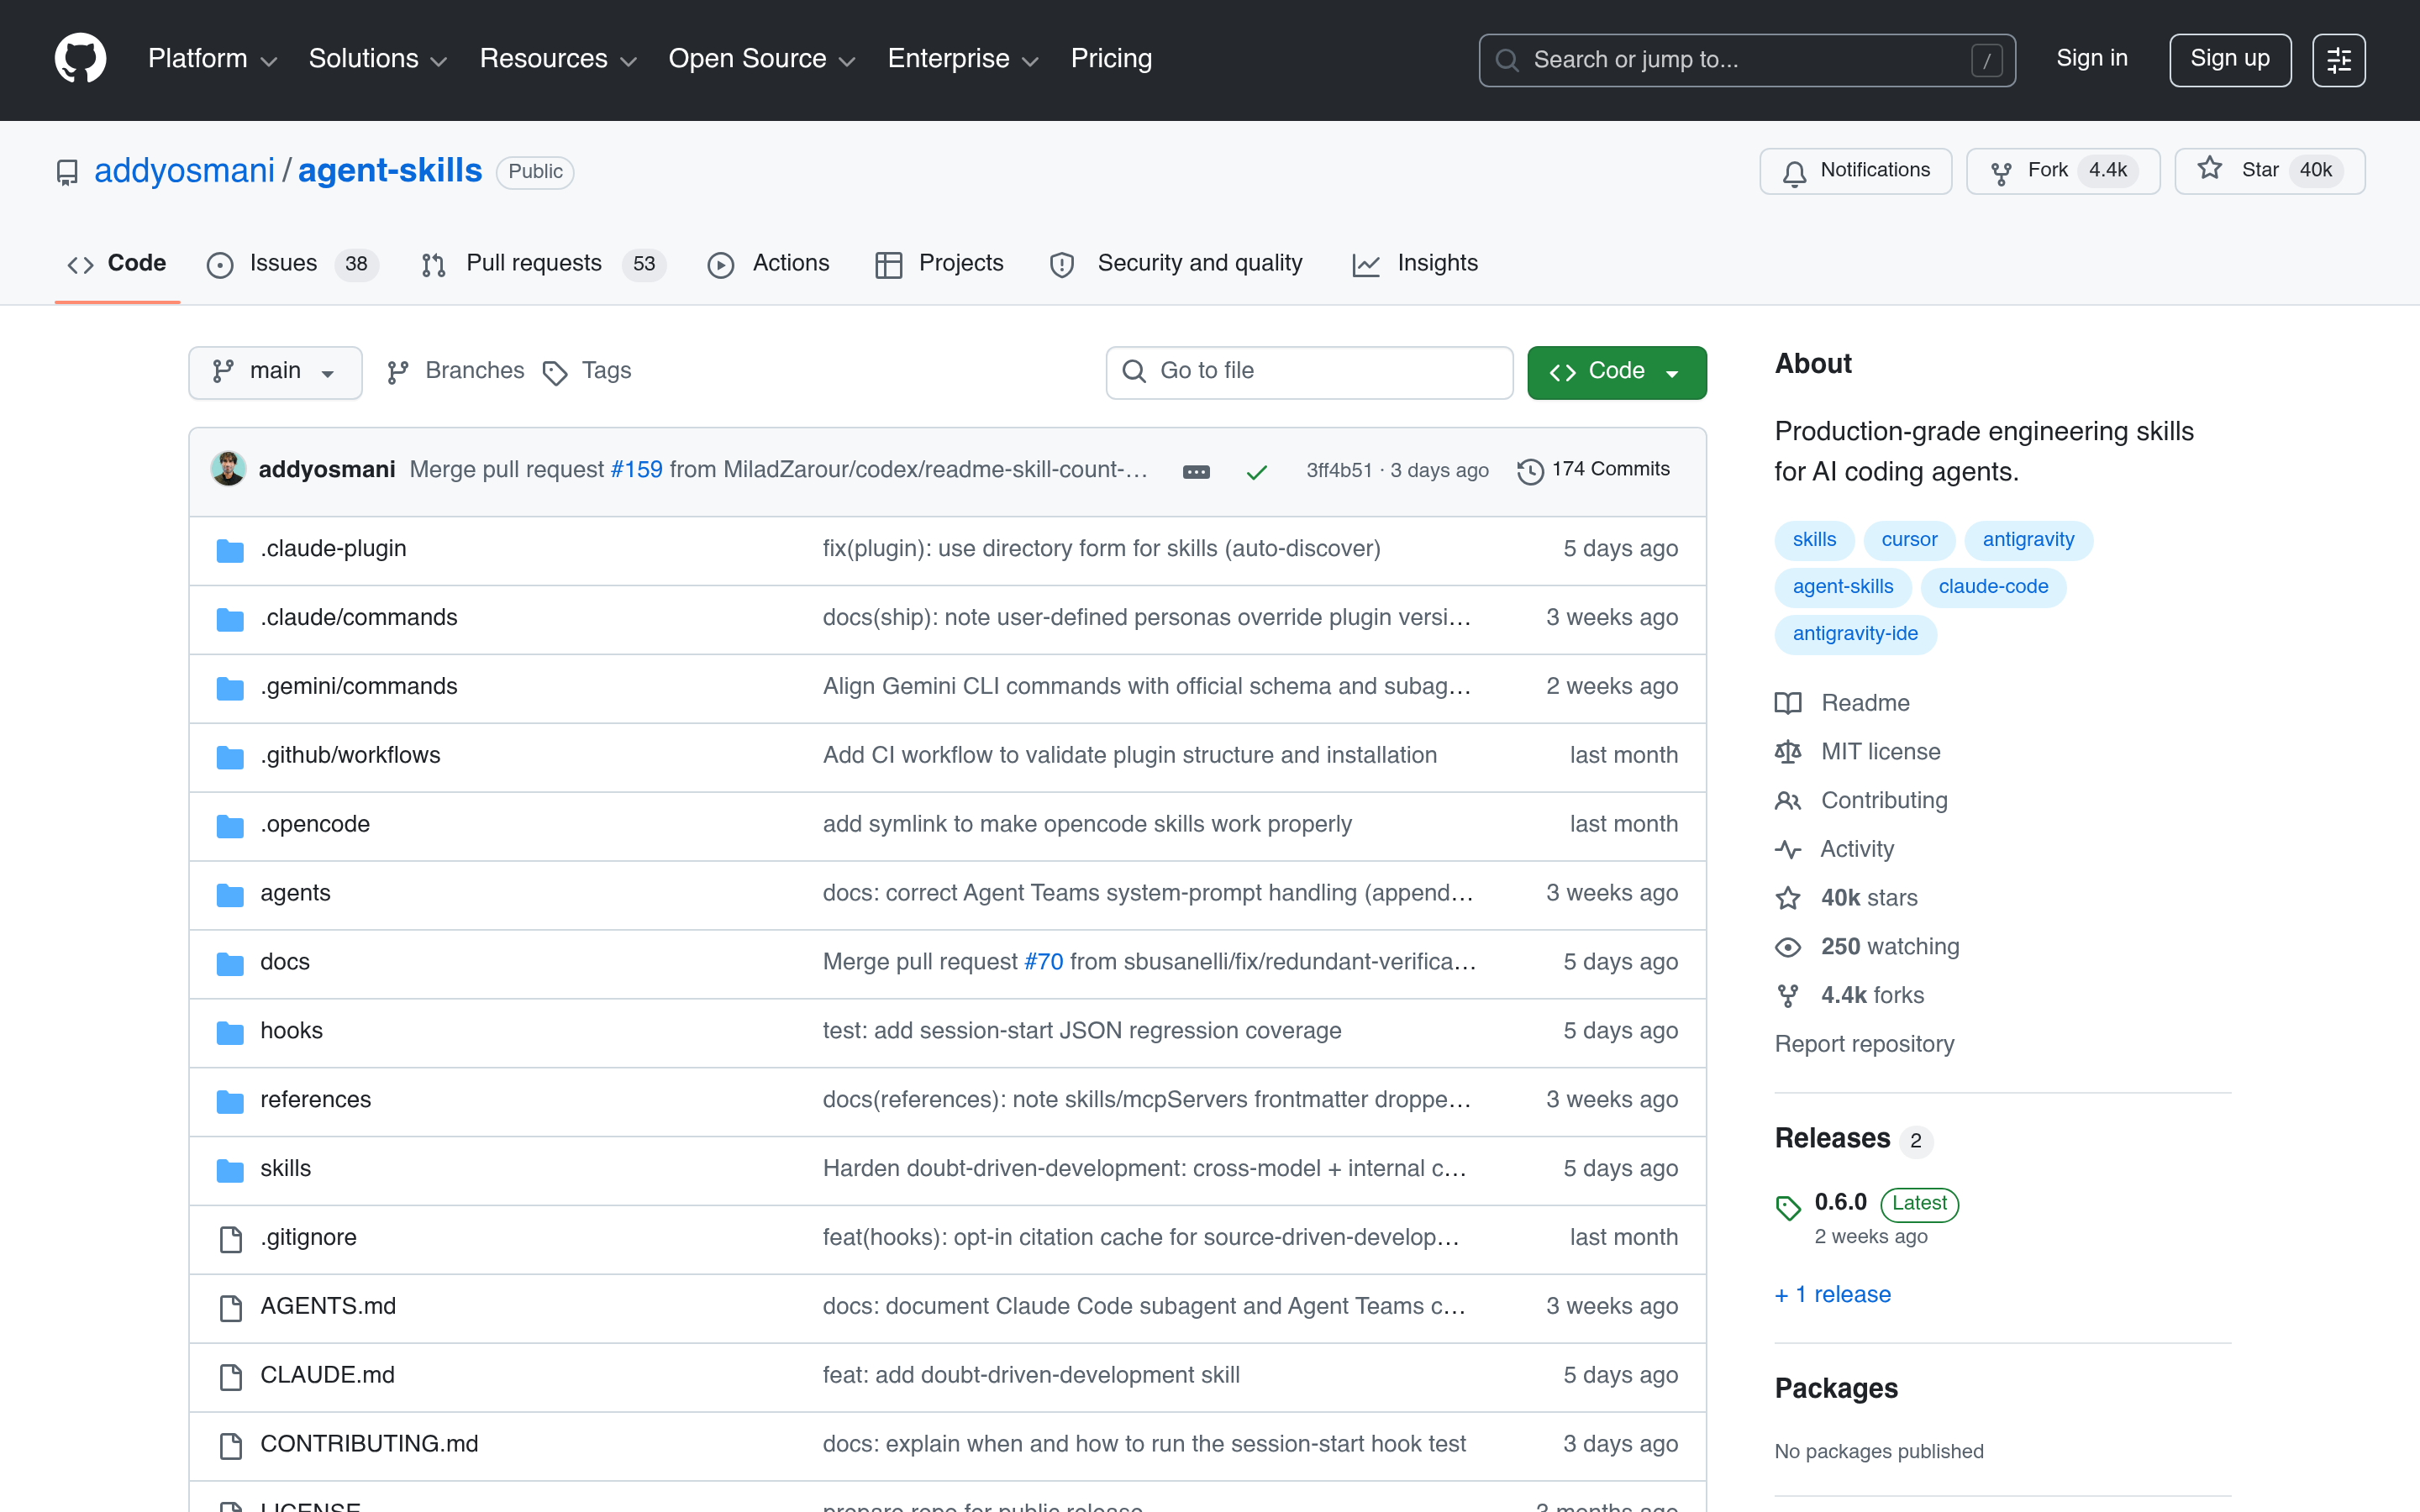Click the Branches branch icon
This screenshot has height=1512, width=2420.
pyautogui.click(x=398, y=373)
